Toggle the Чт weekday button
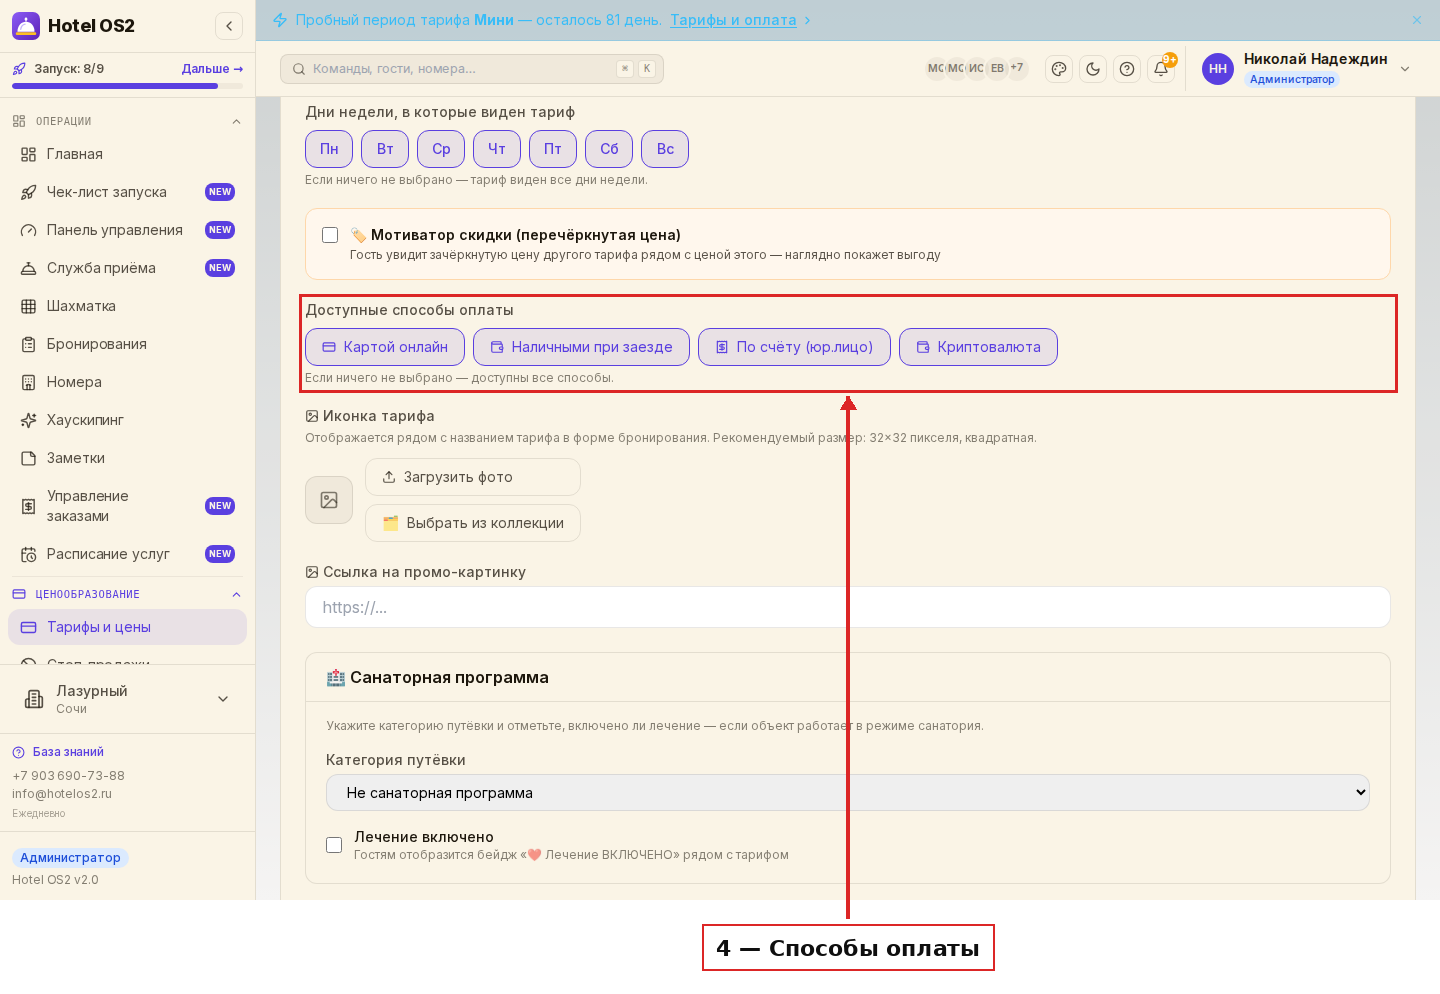 [x=497, y=149]
